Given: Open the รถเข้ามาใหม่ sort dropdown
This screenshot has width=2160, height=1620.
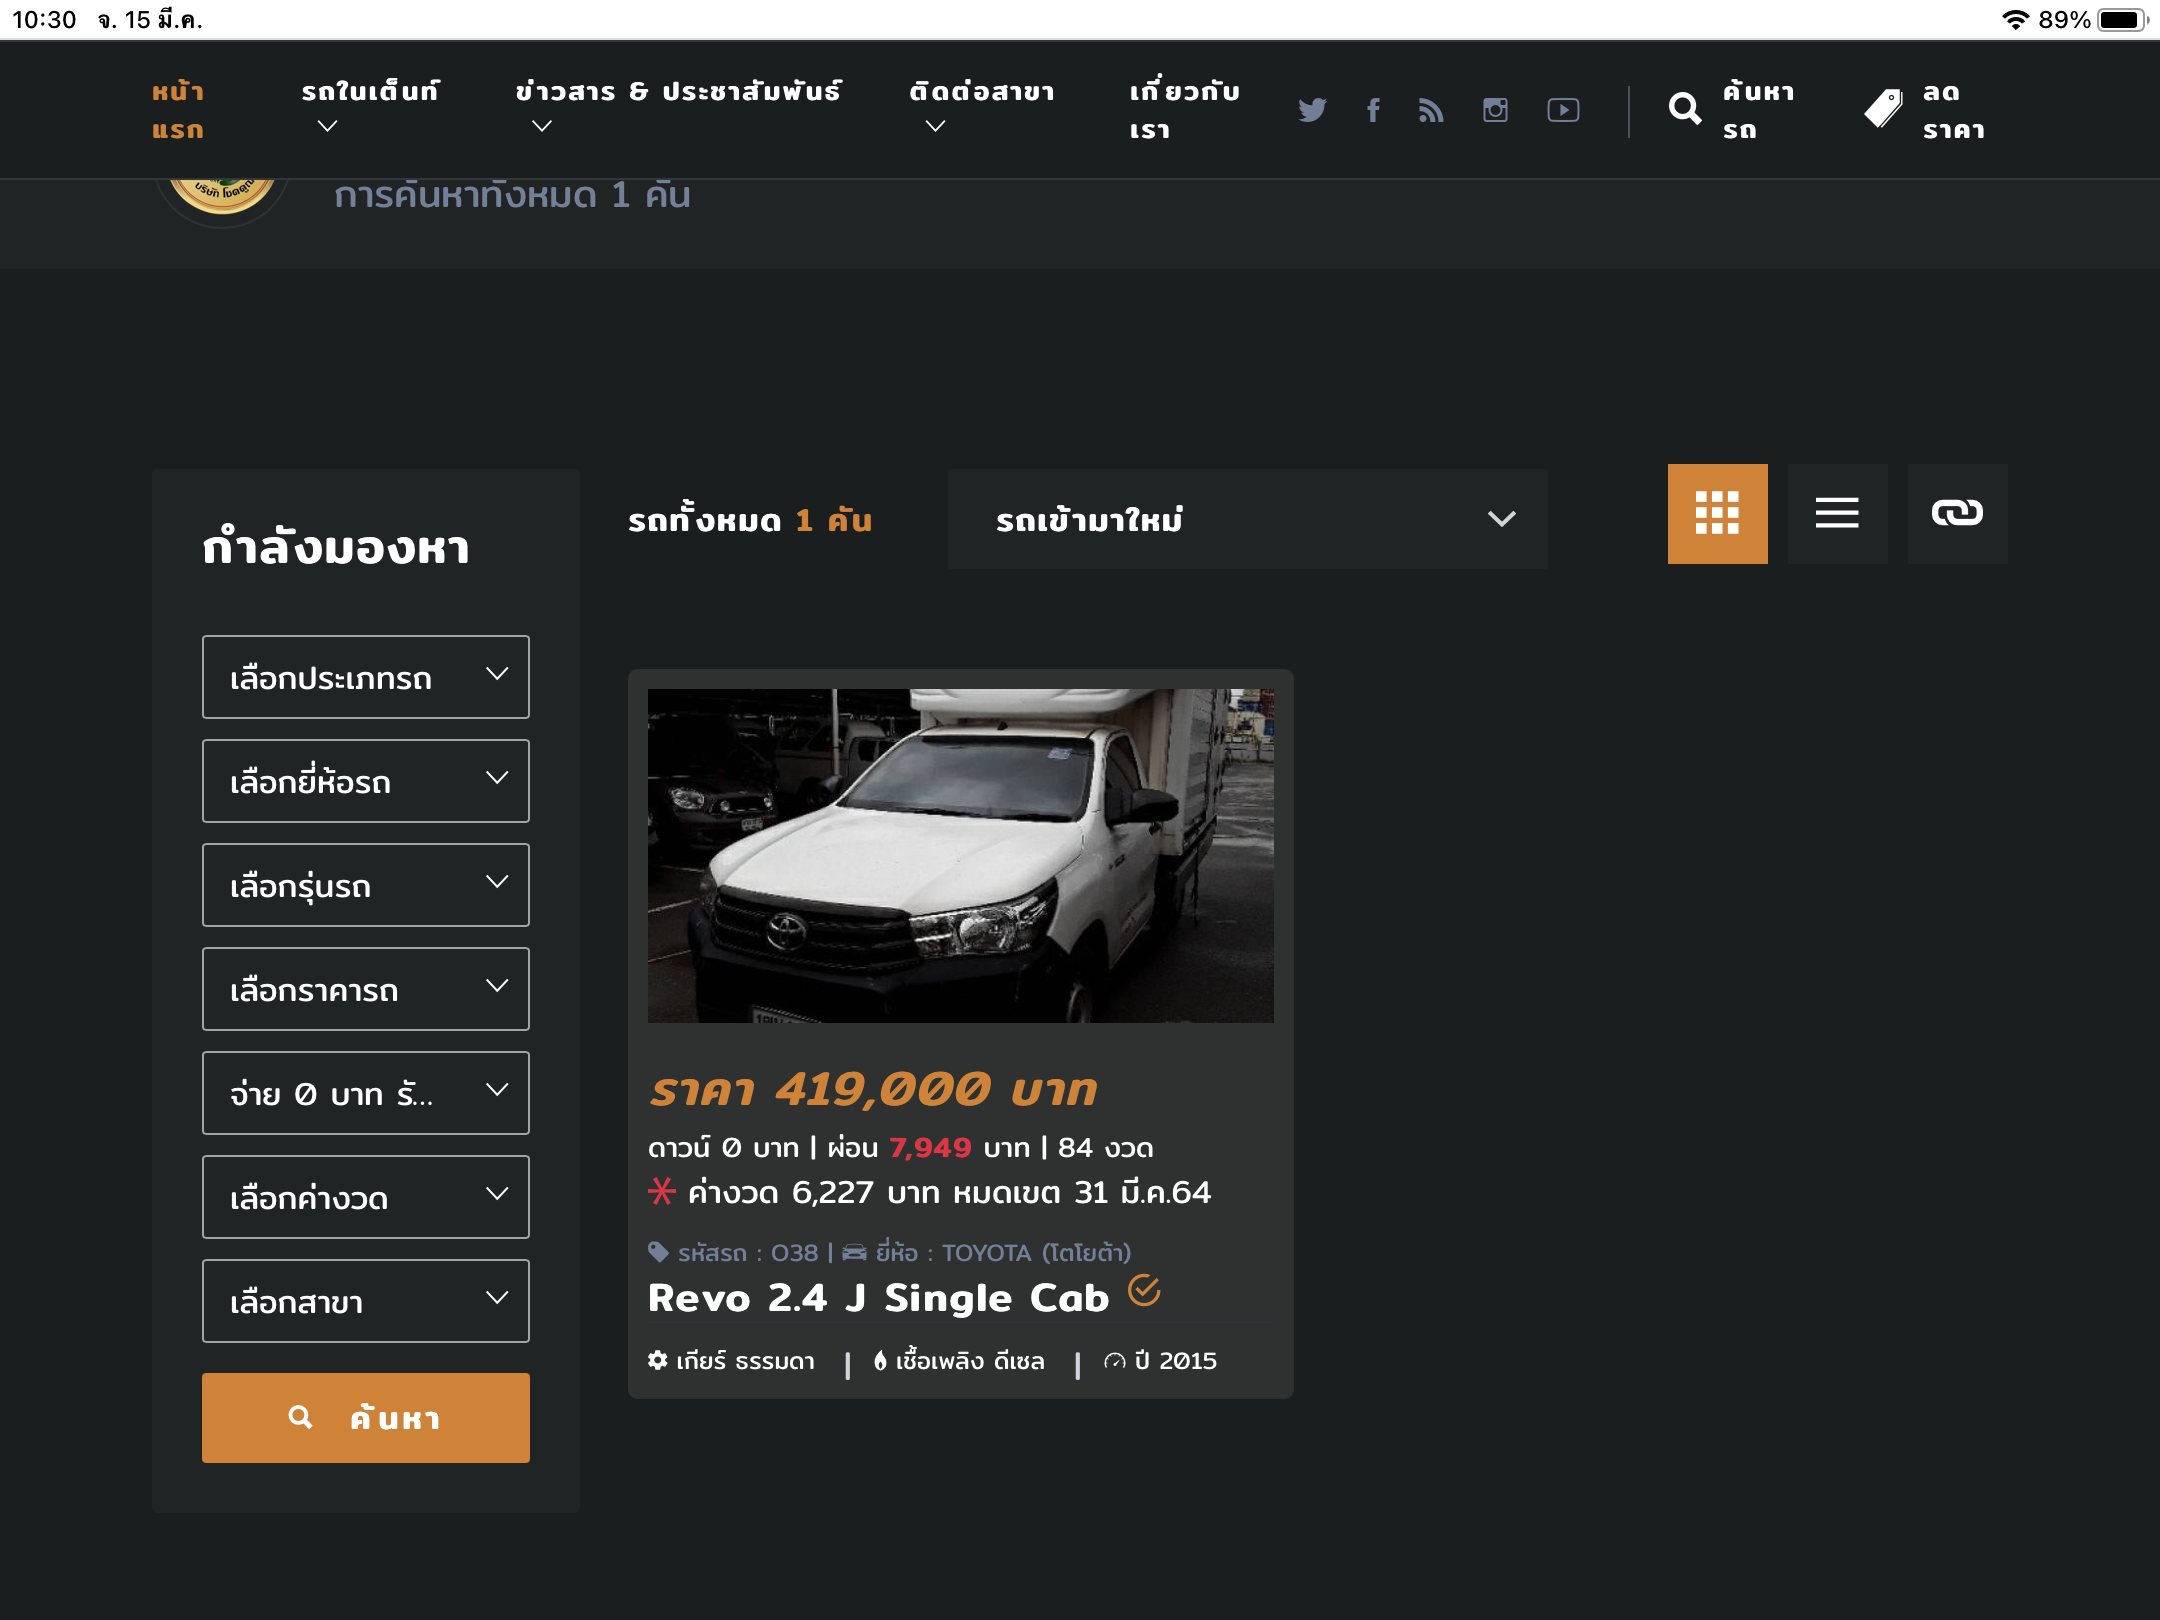Looking at the screenshot, I should pos(1247,519).
